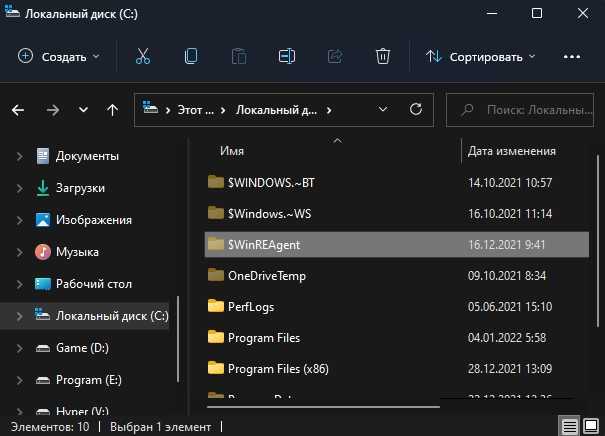Screen dimensions: 605x436
Task: Click the window title drive icon
Action: pyautogui.click(x=12, y=11)
